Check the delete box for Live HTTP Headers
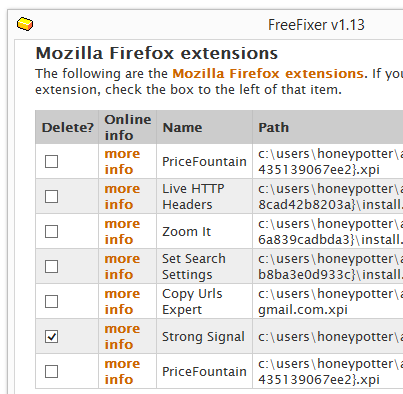 click(x=51, y=196)
